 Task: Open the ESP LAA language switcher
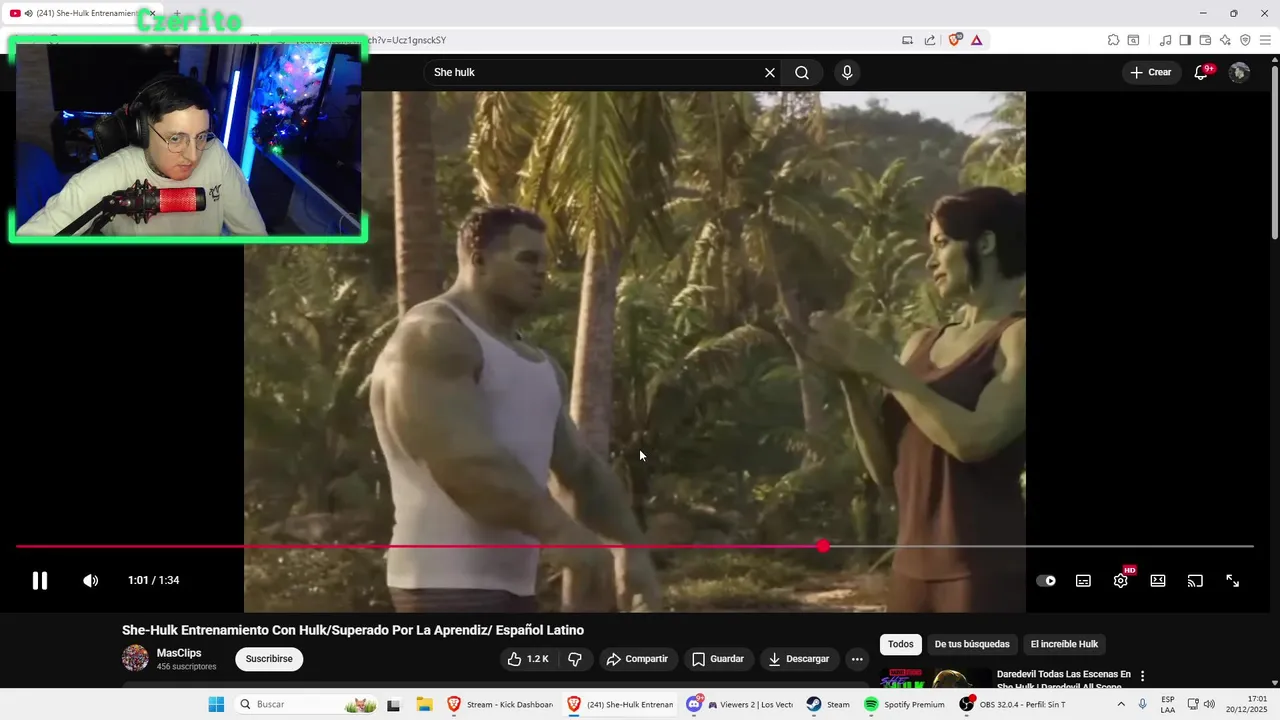1168,704
